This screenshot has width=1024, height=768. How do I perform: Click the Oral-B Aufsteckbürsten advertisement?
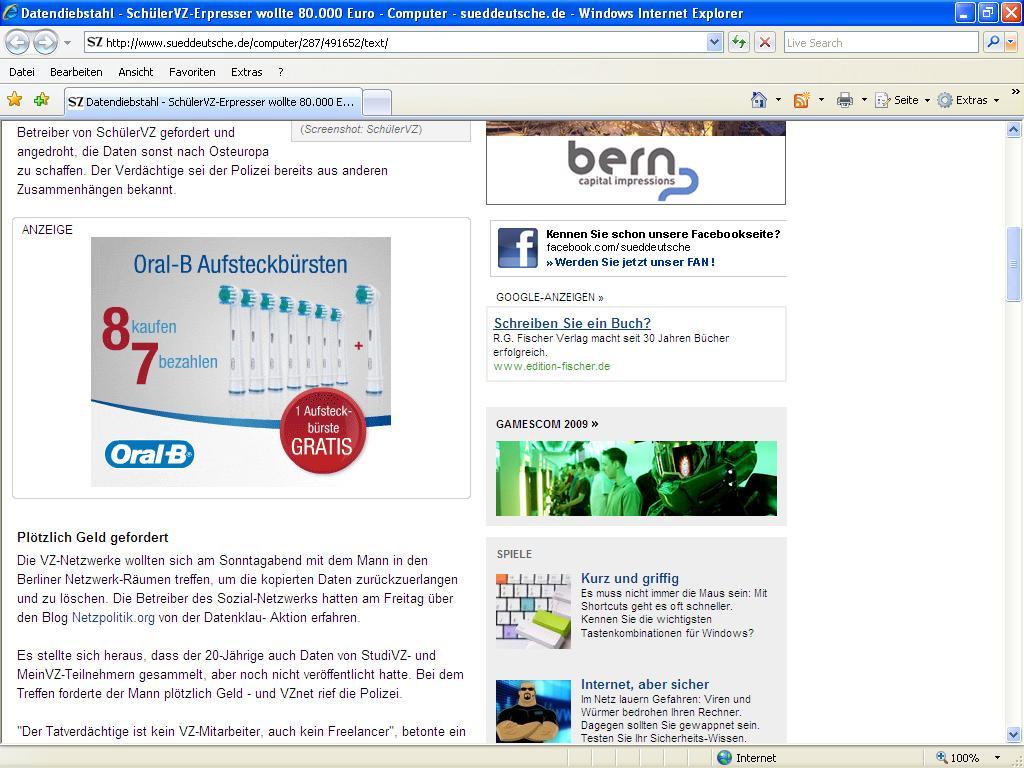click(241, 361)
